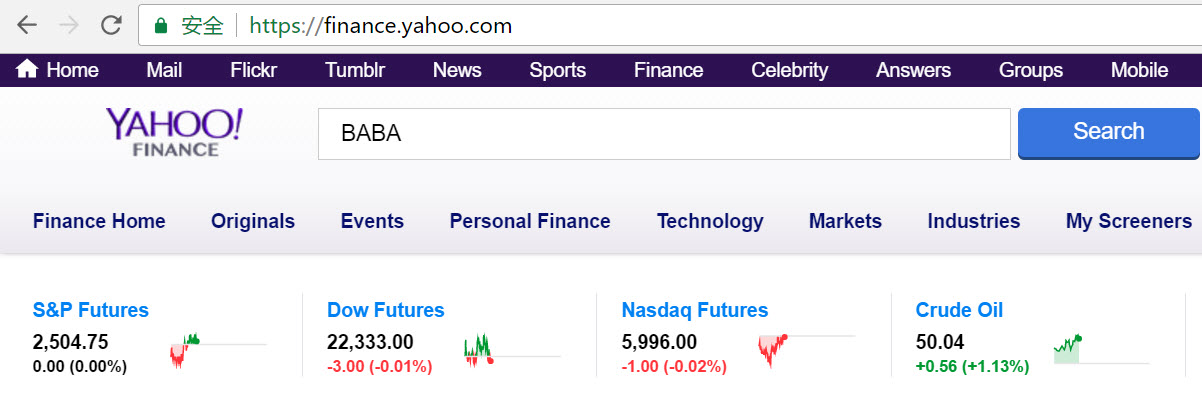
Task: Open the Markets navigation tab
Action: (845, 221)
